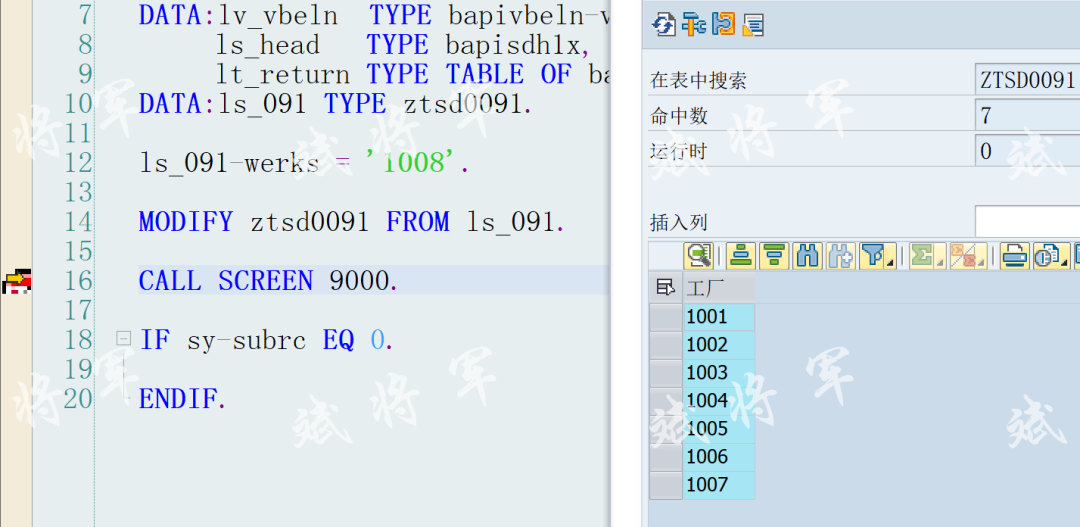Click the document list icon in top toolbar
The width and height of the screenshot is (1080, 527).
(x=753, y=25)
